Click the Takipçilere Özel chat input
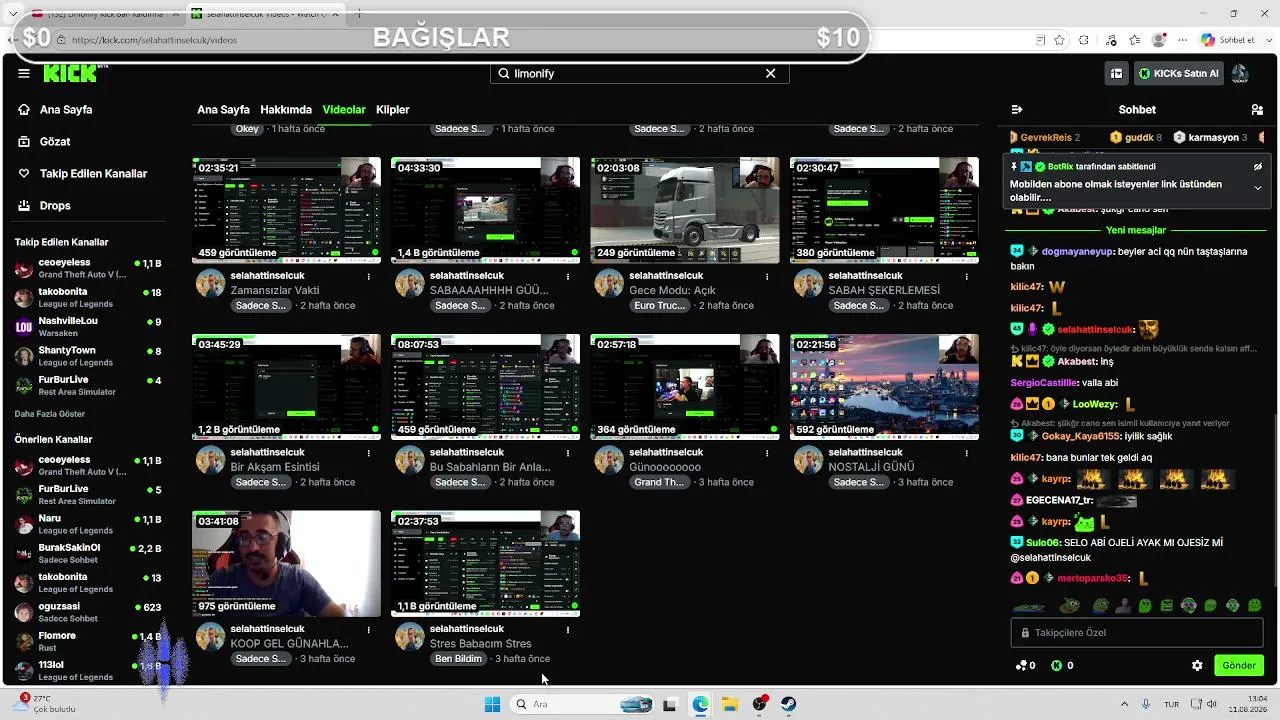The width and height of the screenshot is (1280, 720). point(1137,633)
